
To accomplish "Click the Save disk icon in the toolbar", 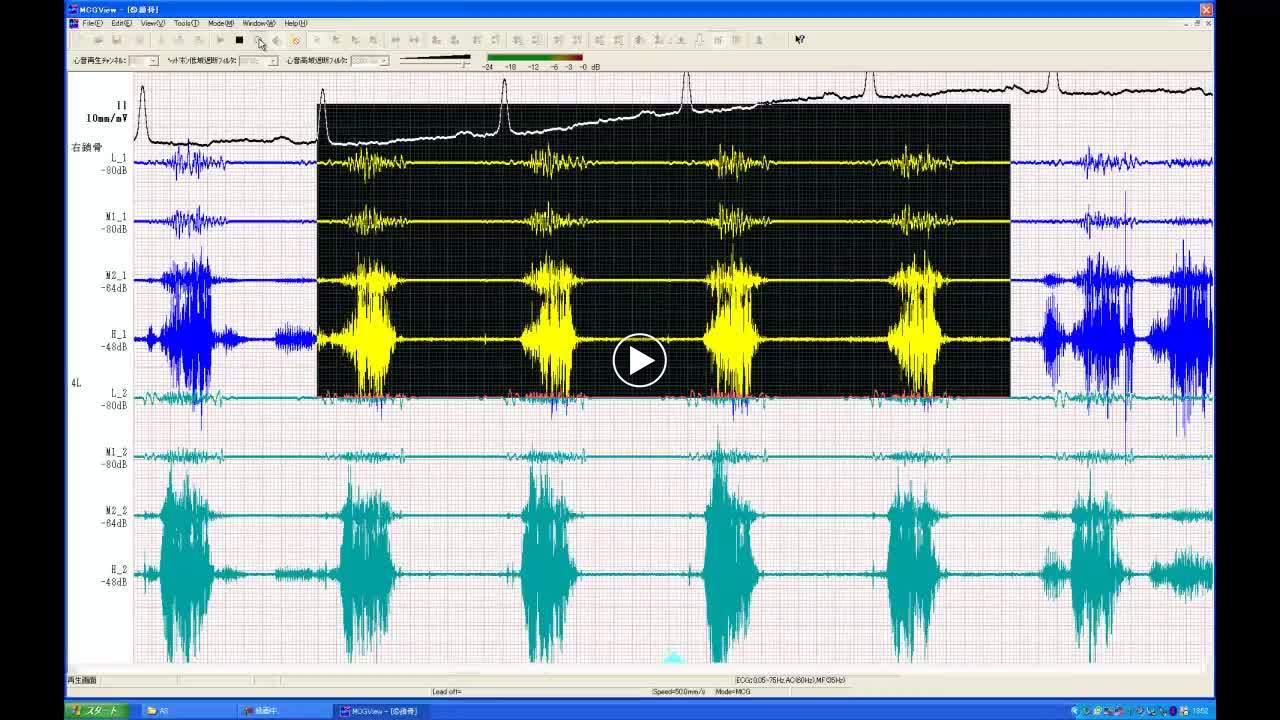I will (x=117, y=40).
